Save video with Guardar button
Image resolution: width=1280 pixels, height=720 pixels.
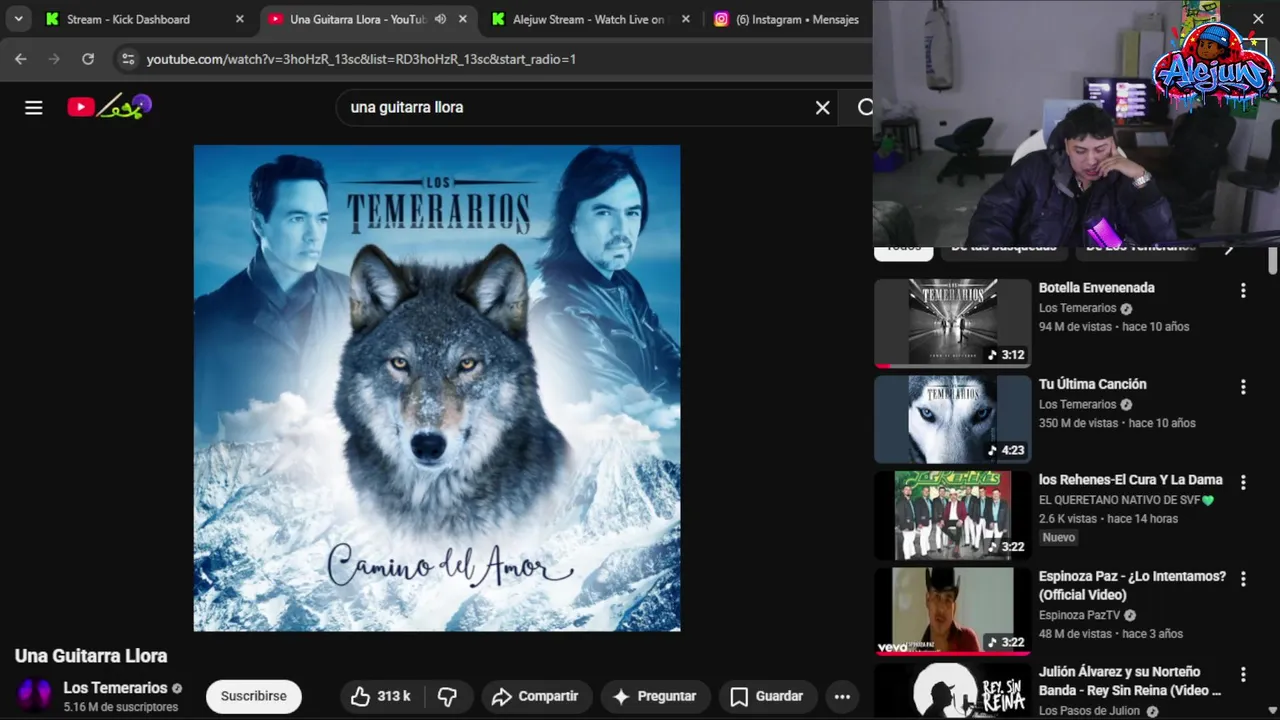click(x=767, y=696)
